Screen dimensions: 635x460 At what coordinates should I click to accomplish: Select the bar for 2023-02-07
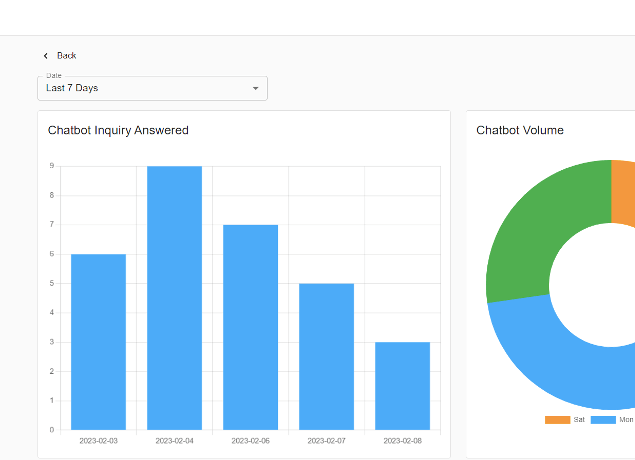point(326,356)
